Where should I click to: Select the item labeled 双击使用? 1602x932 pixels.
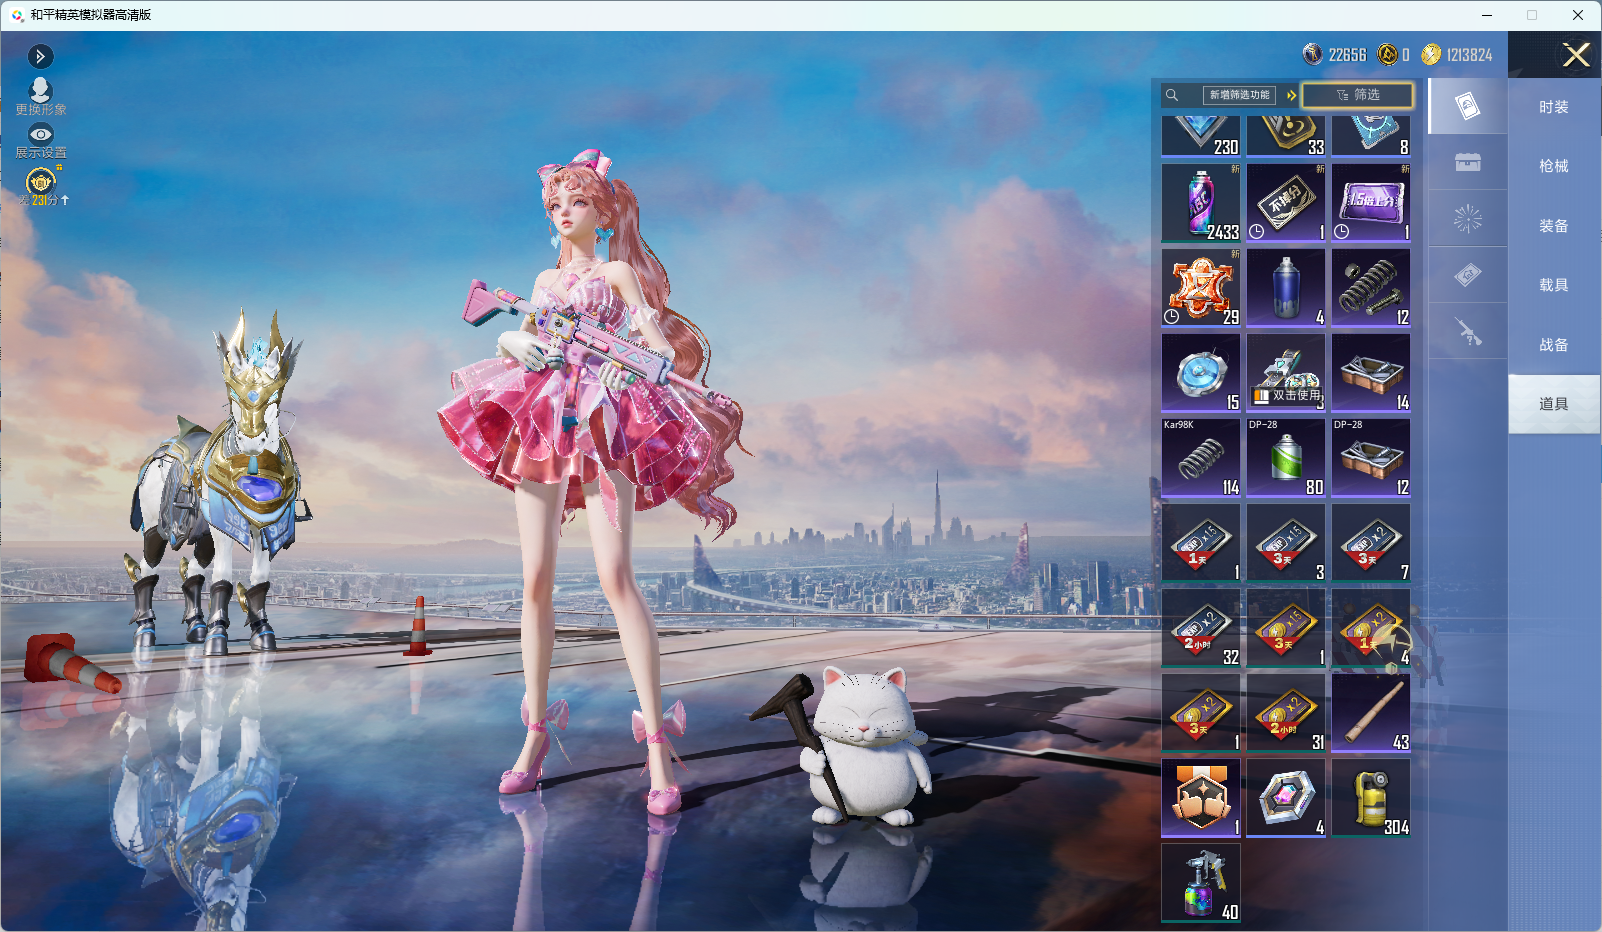tap(1286, 373)
